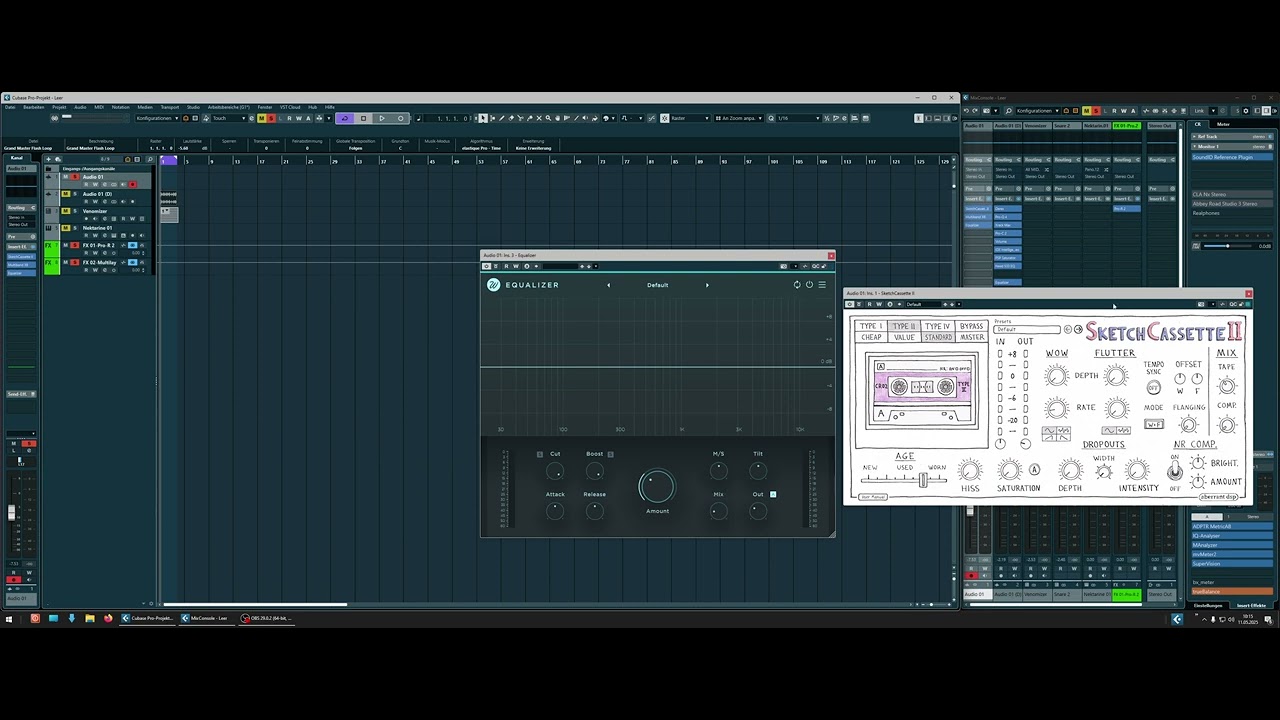Open OBS in the Windows taskbar

click(x=266, y=618)
